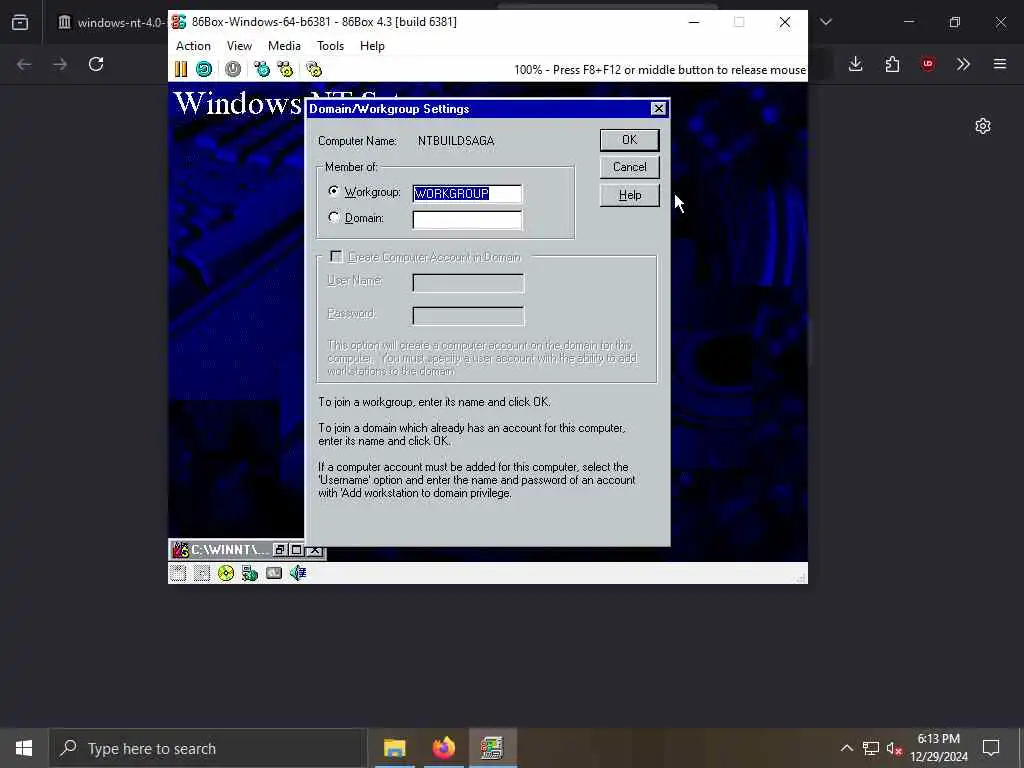The image size is (1024, 768).
Task: Click the Windows taskbar search box
Action: [x=208, y=748]
